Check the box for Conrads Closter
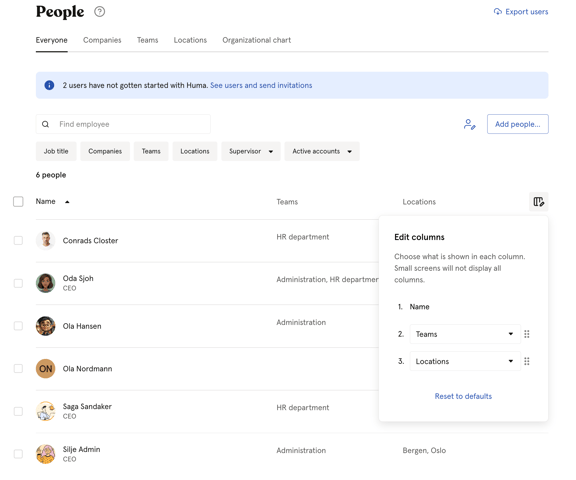The image size is (576, 480). 18,241
